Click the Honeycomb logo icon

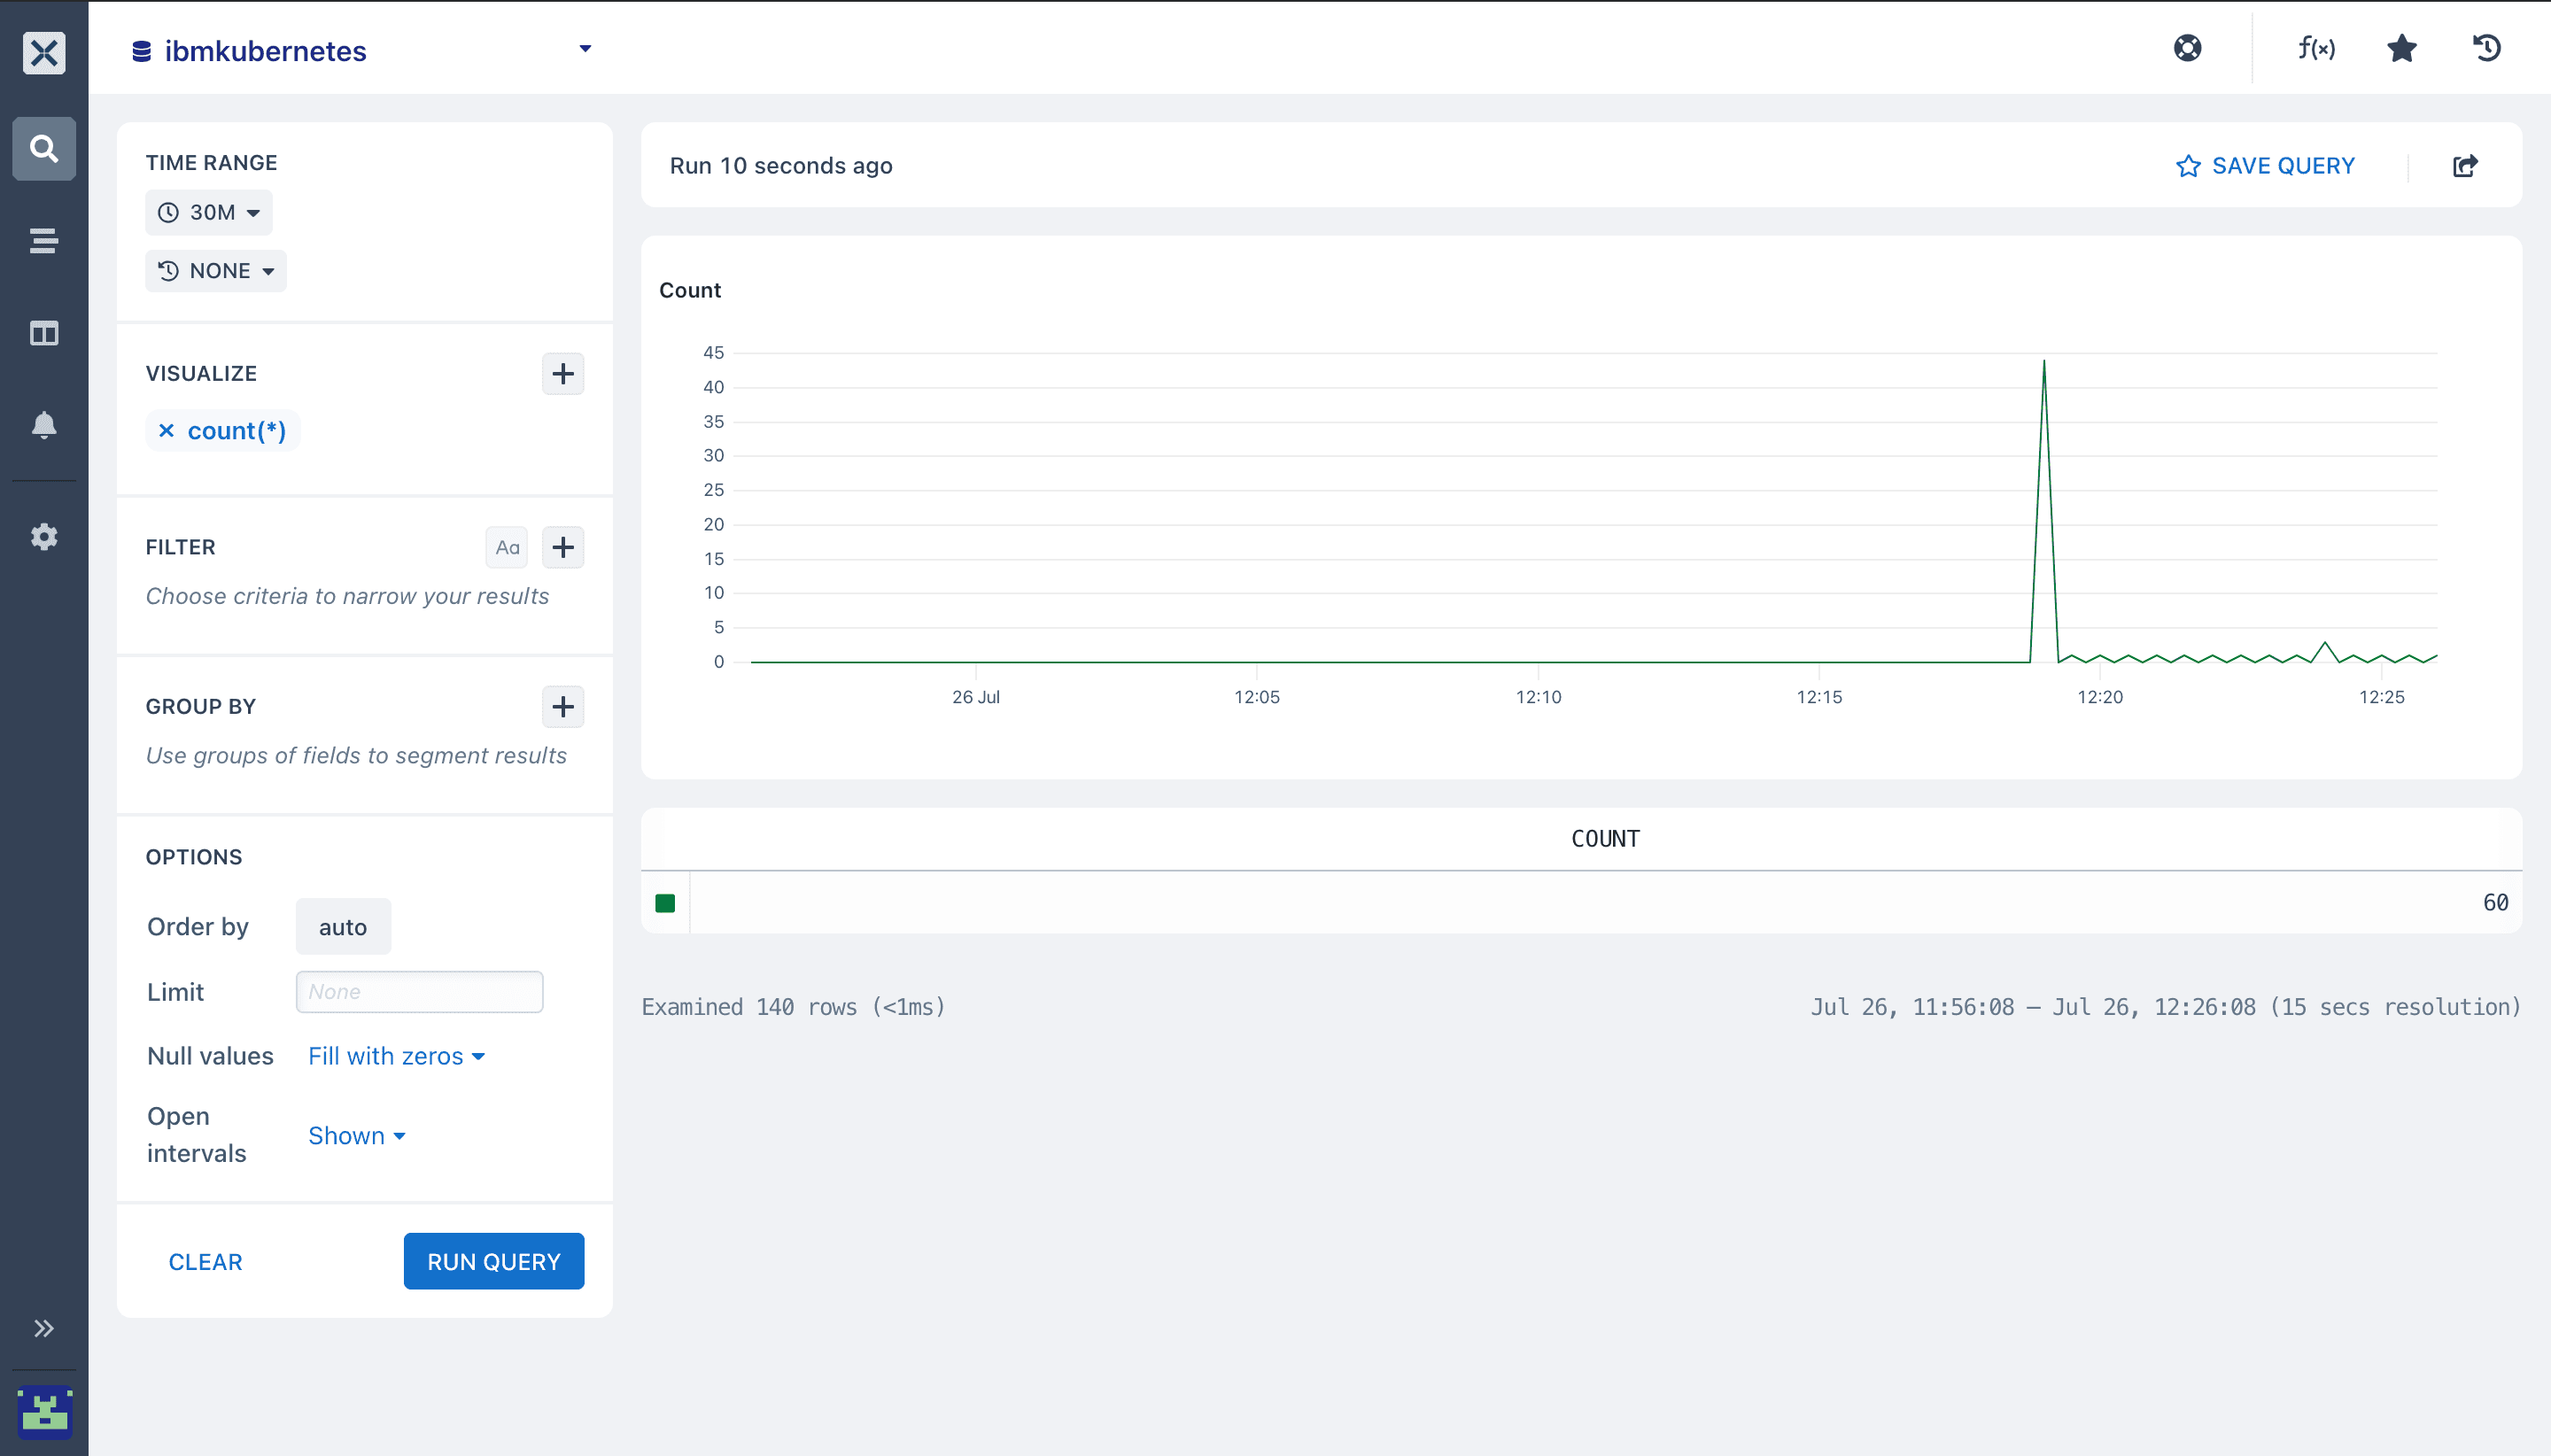point(44,52)
